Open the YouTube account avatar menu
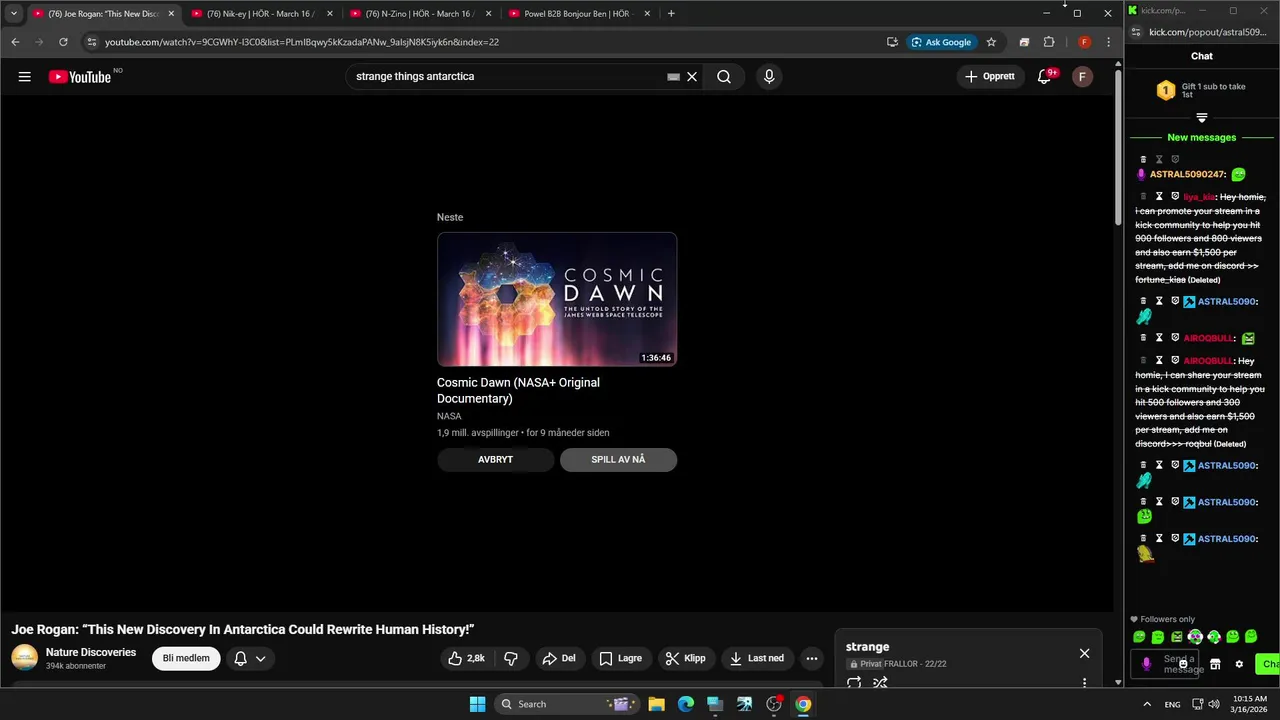 (1082, 77)
